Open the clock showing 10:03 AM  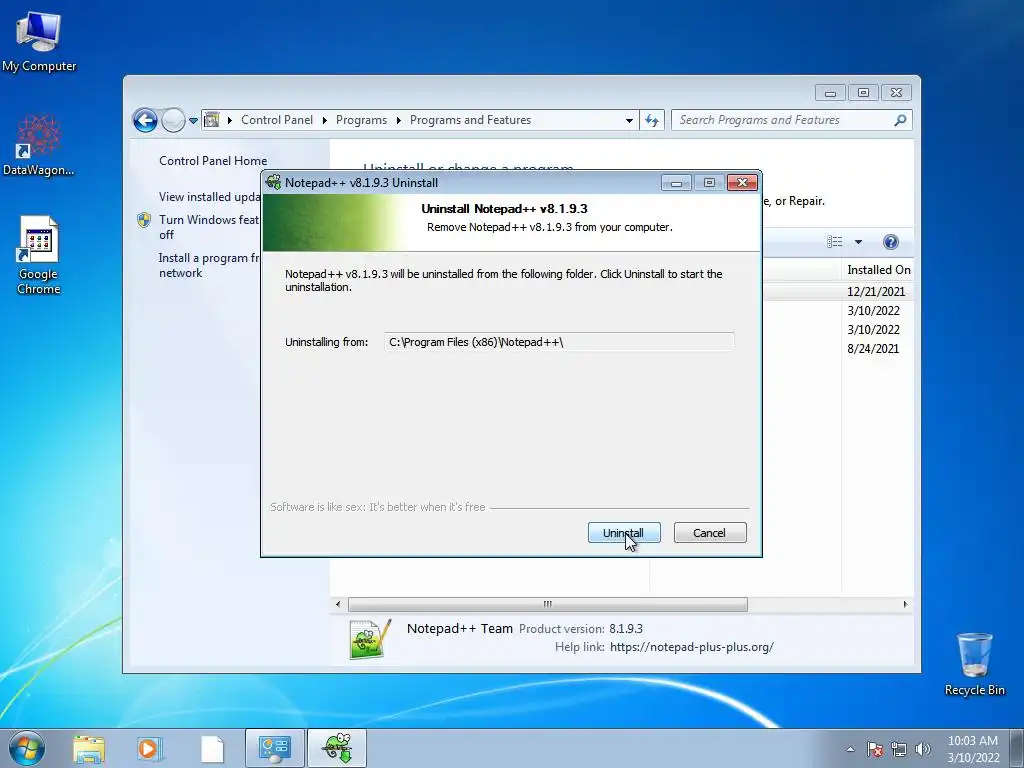point(973,749)
